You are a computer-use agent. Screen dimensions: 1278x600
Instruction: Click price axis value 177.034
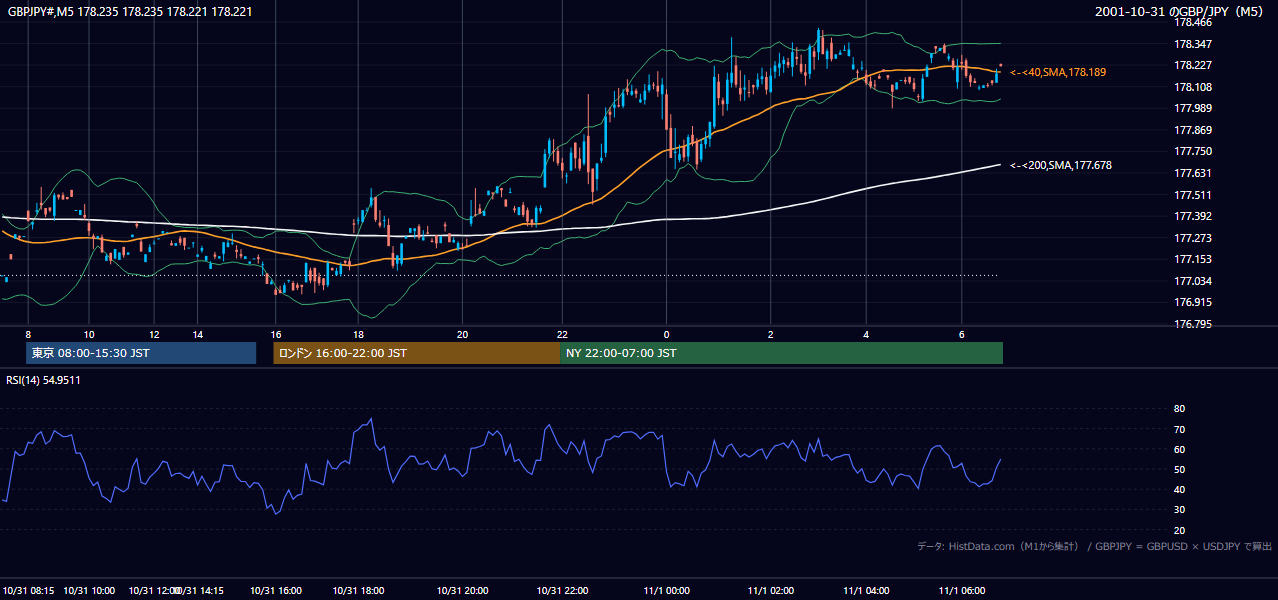pos(1193,281)
